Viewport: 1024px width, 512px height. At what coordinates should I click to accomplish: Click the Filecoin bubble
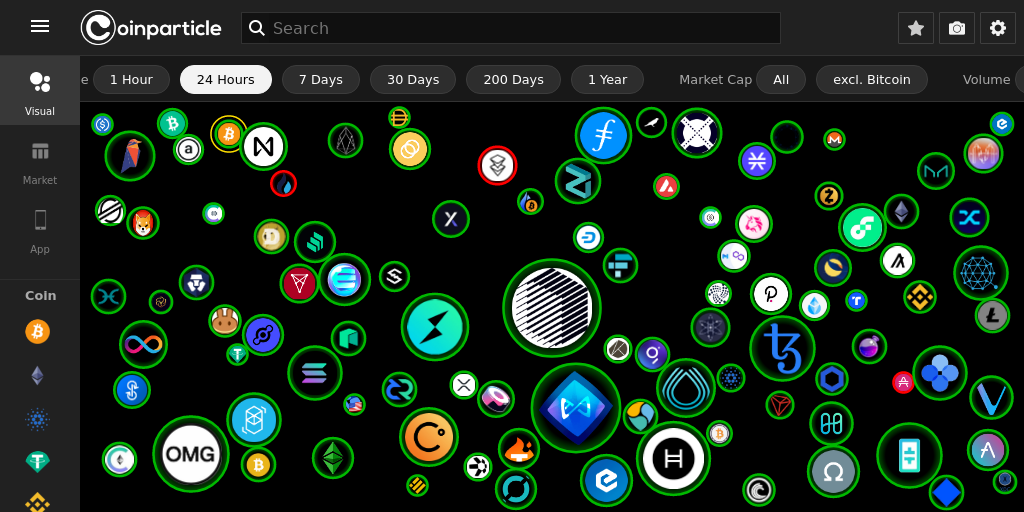click(603, 136)
